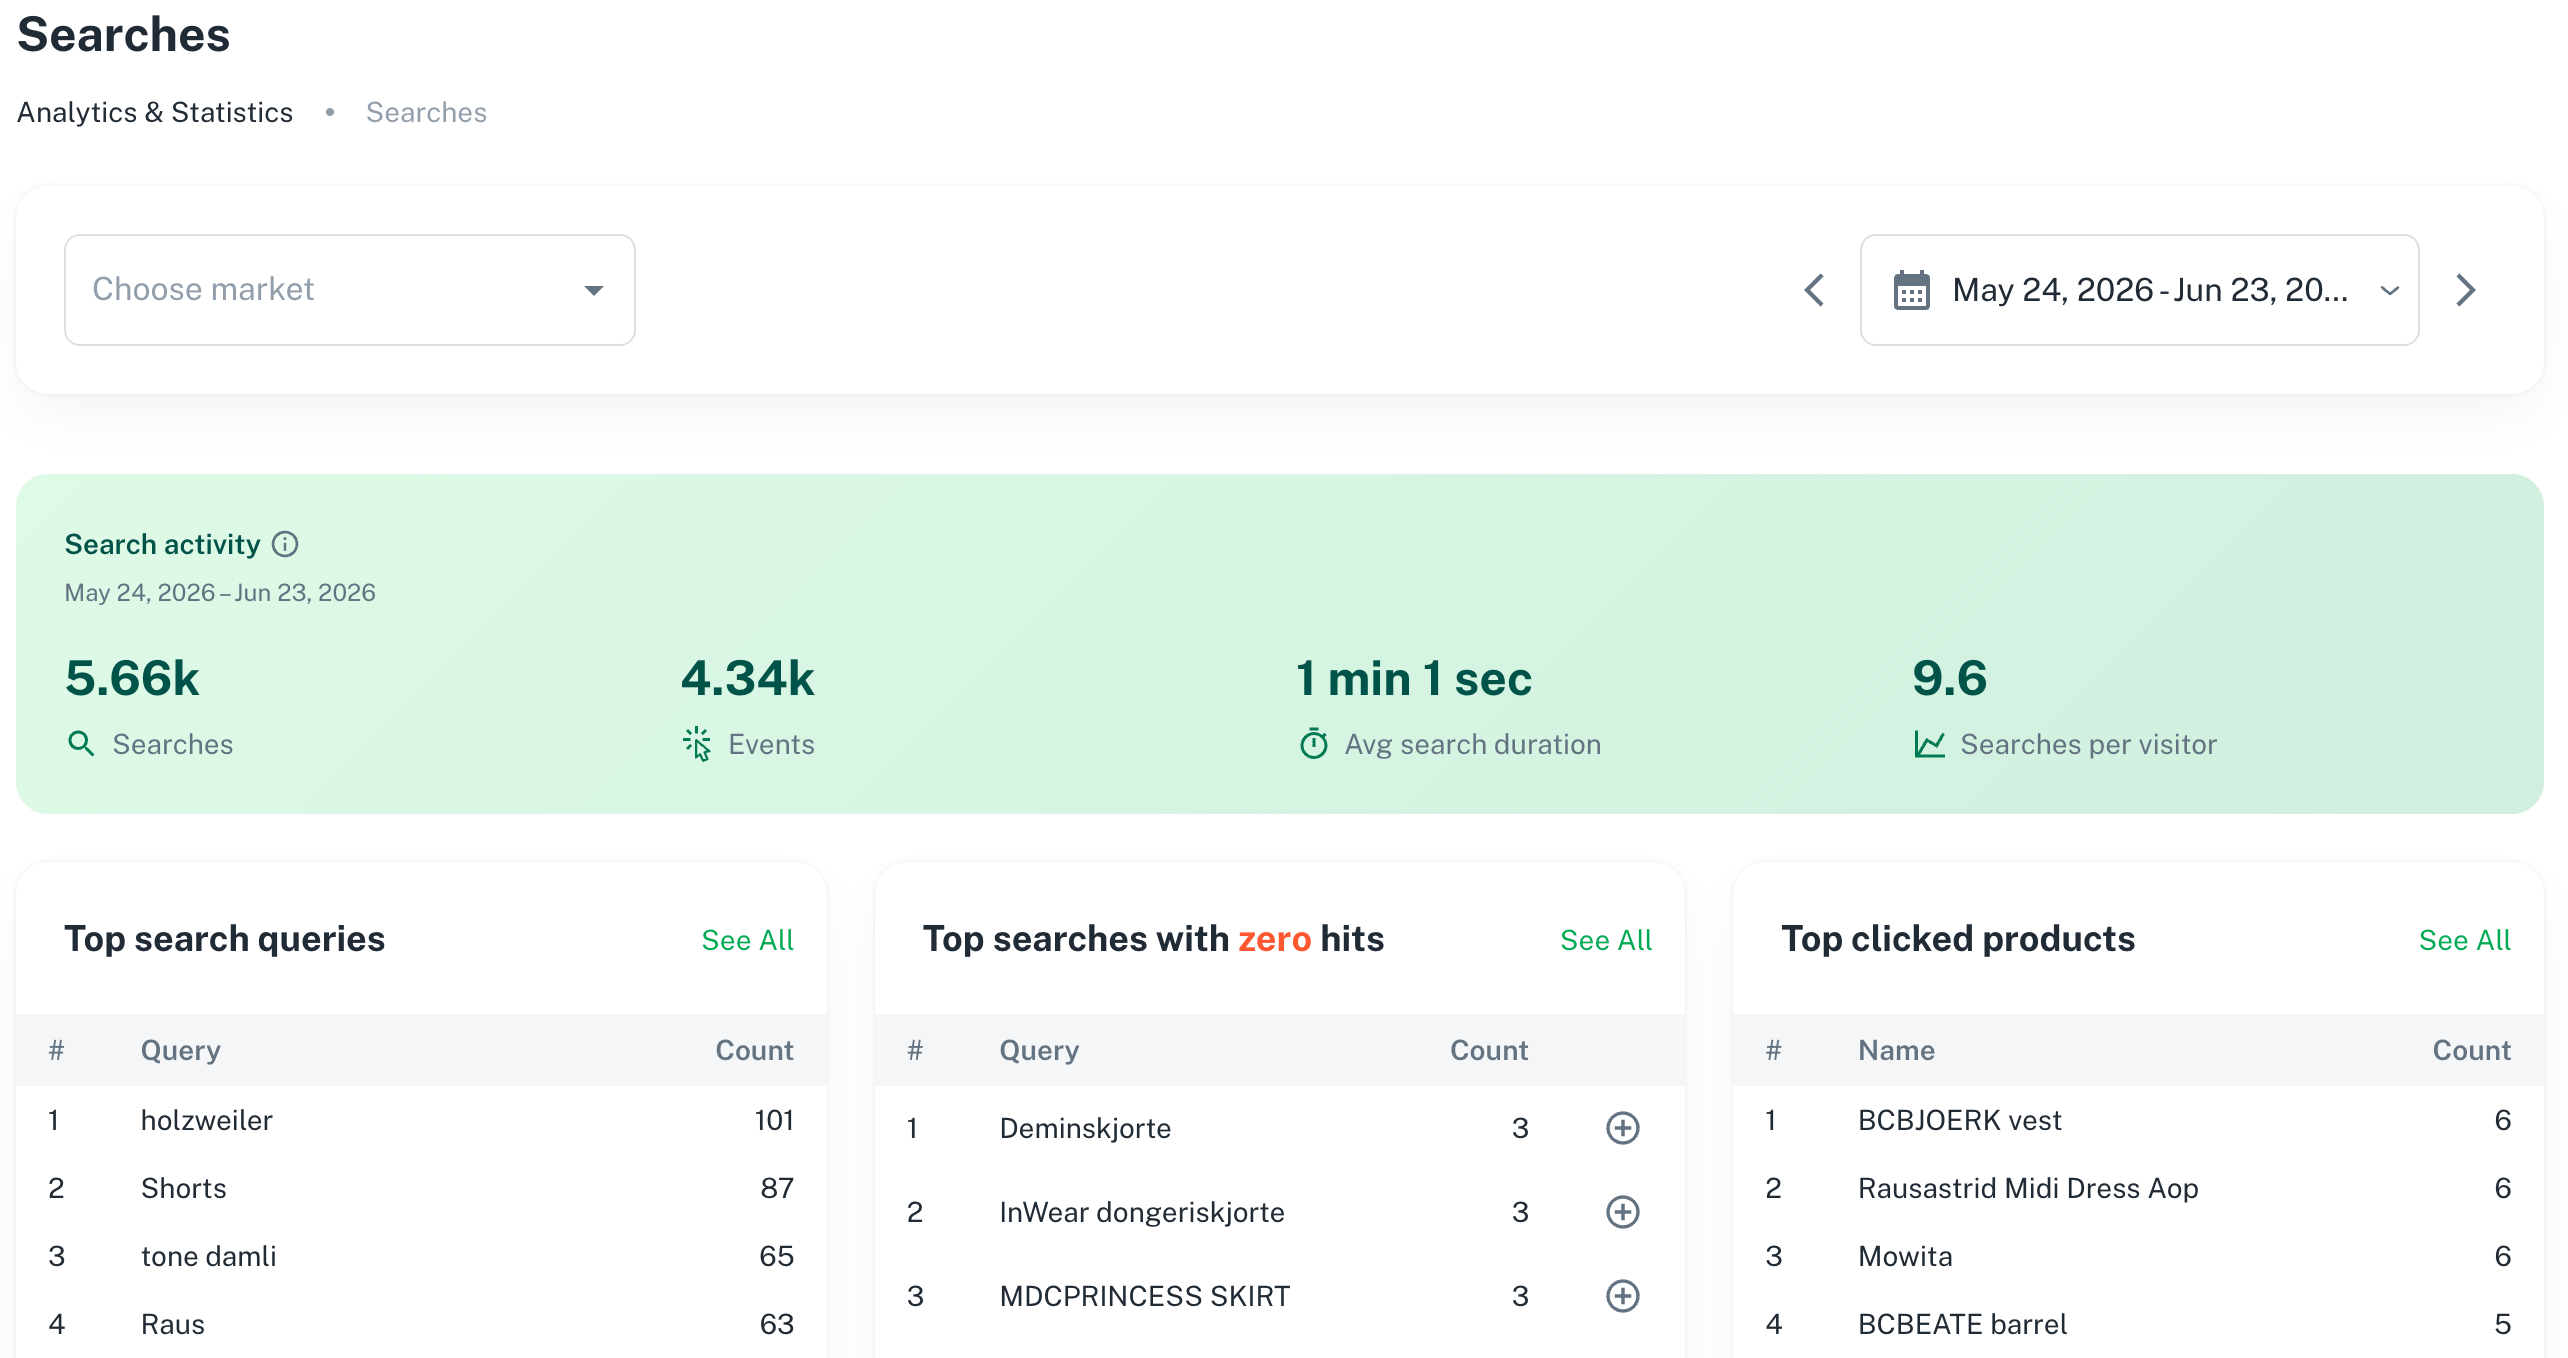Image resolution: width=2568 pixels, height=1358 pixels.
Task: Click the Avg search duration stopwatch icon
Action: pos(1313,744)
